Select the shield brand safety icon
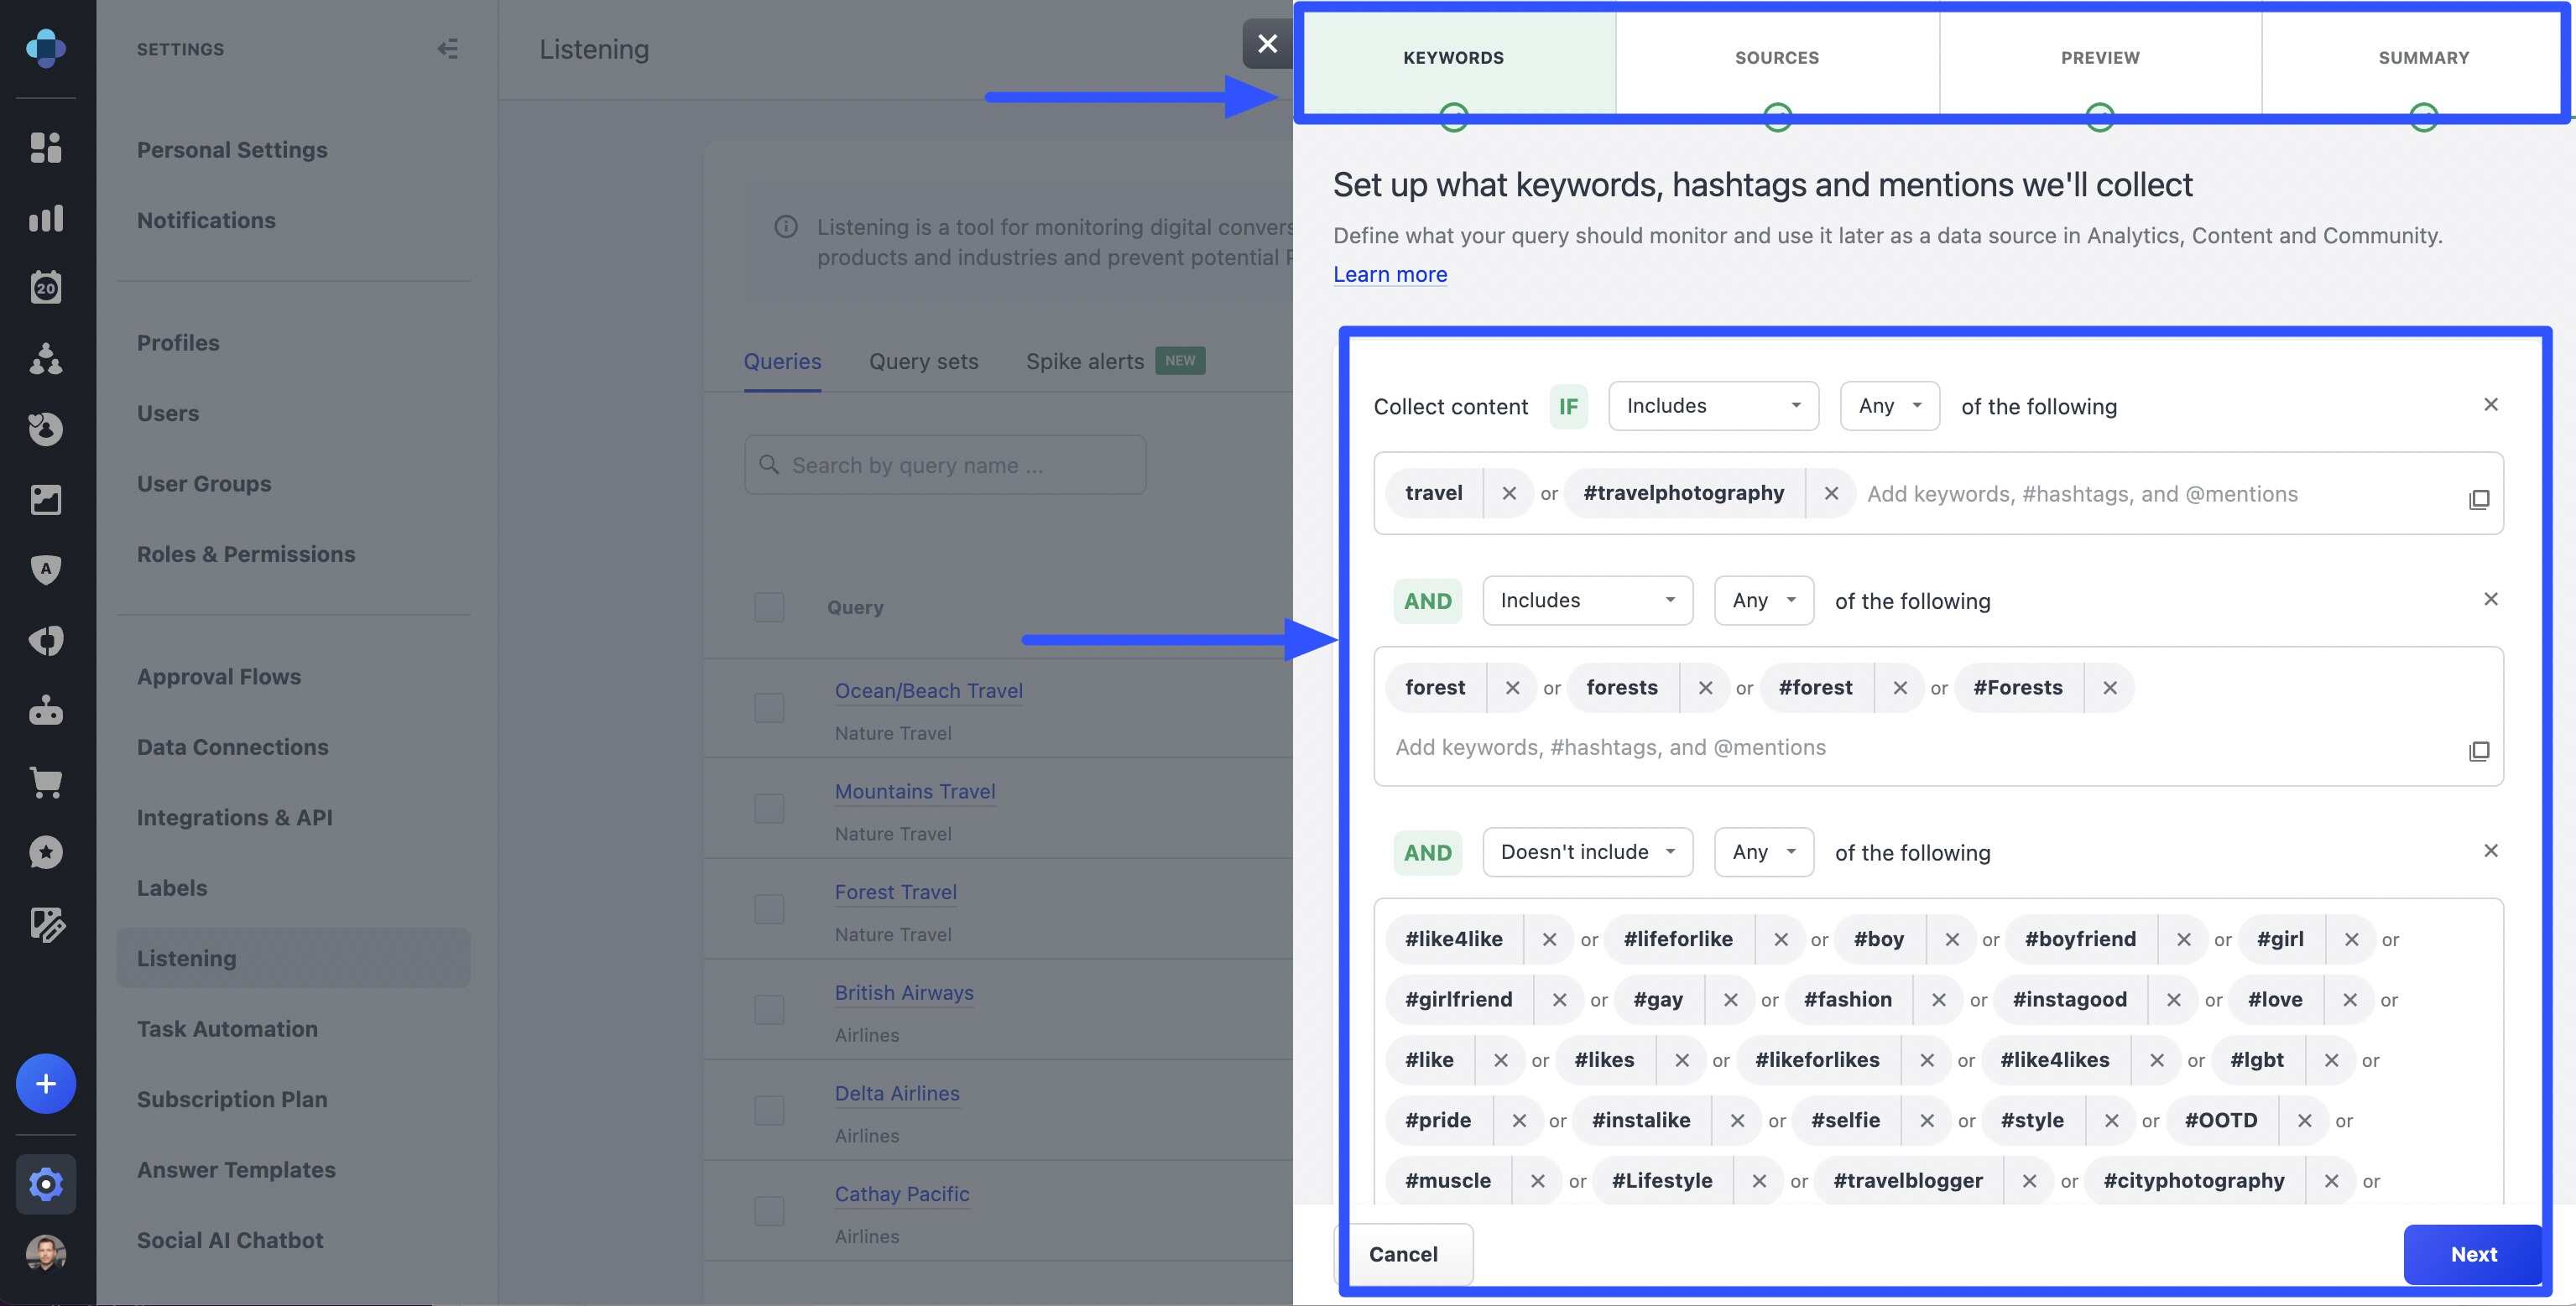The height and width of the screenshot is (1306, 2576). [46, 569]
